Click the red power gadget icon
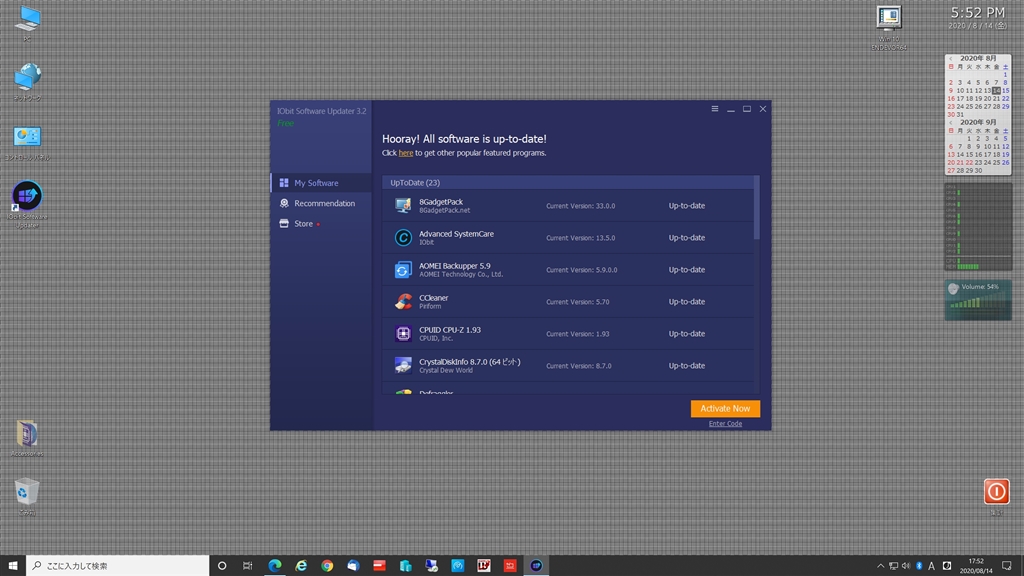The image size is (1024, 576). pyautogui.click(x=997, y=491)
